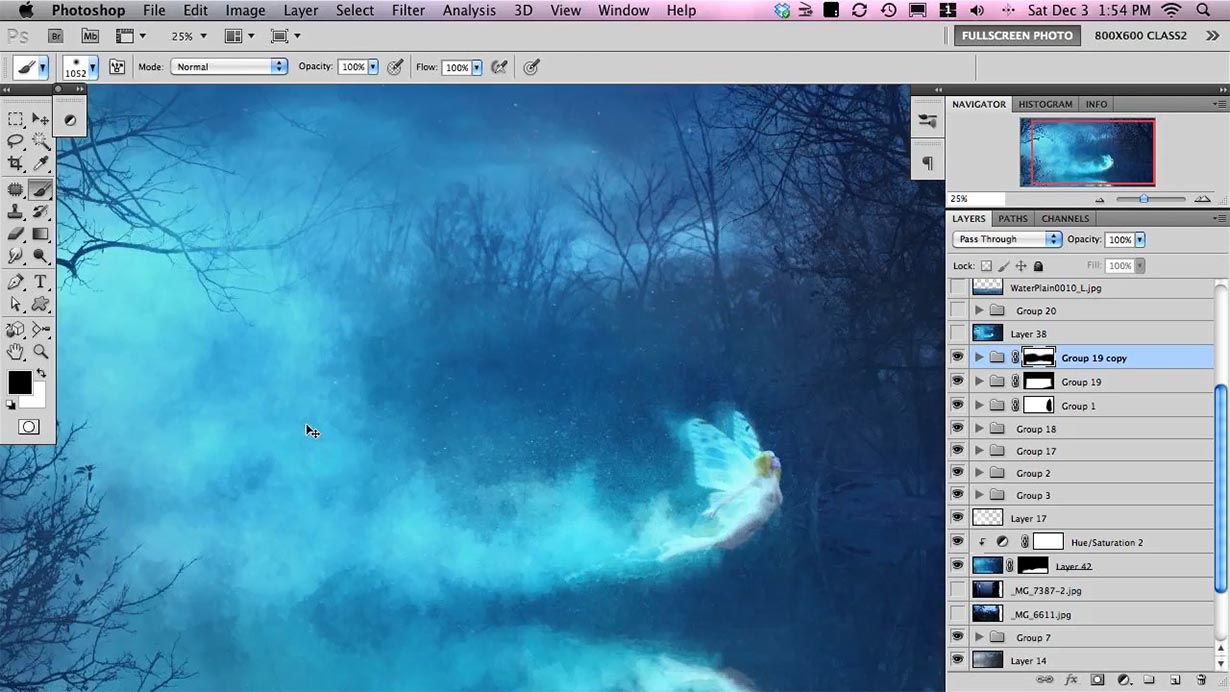
Task: Select the Horizontal Type tool
Action: 41,282
